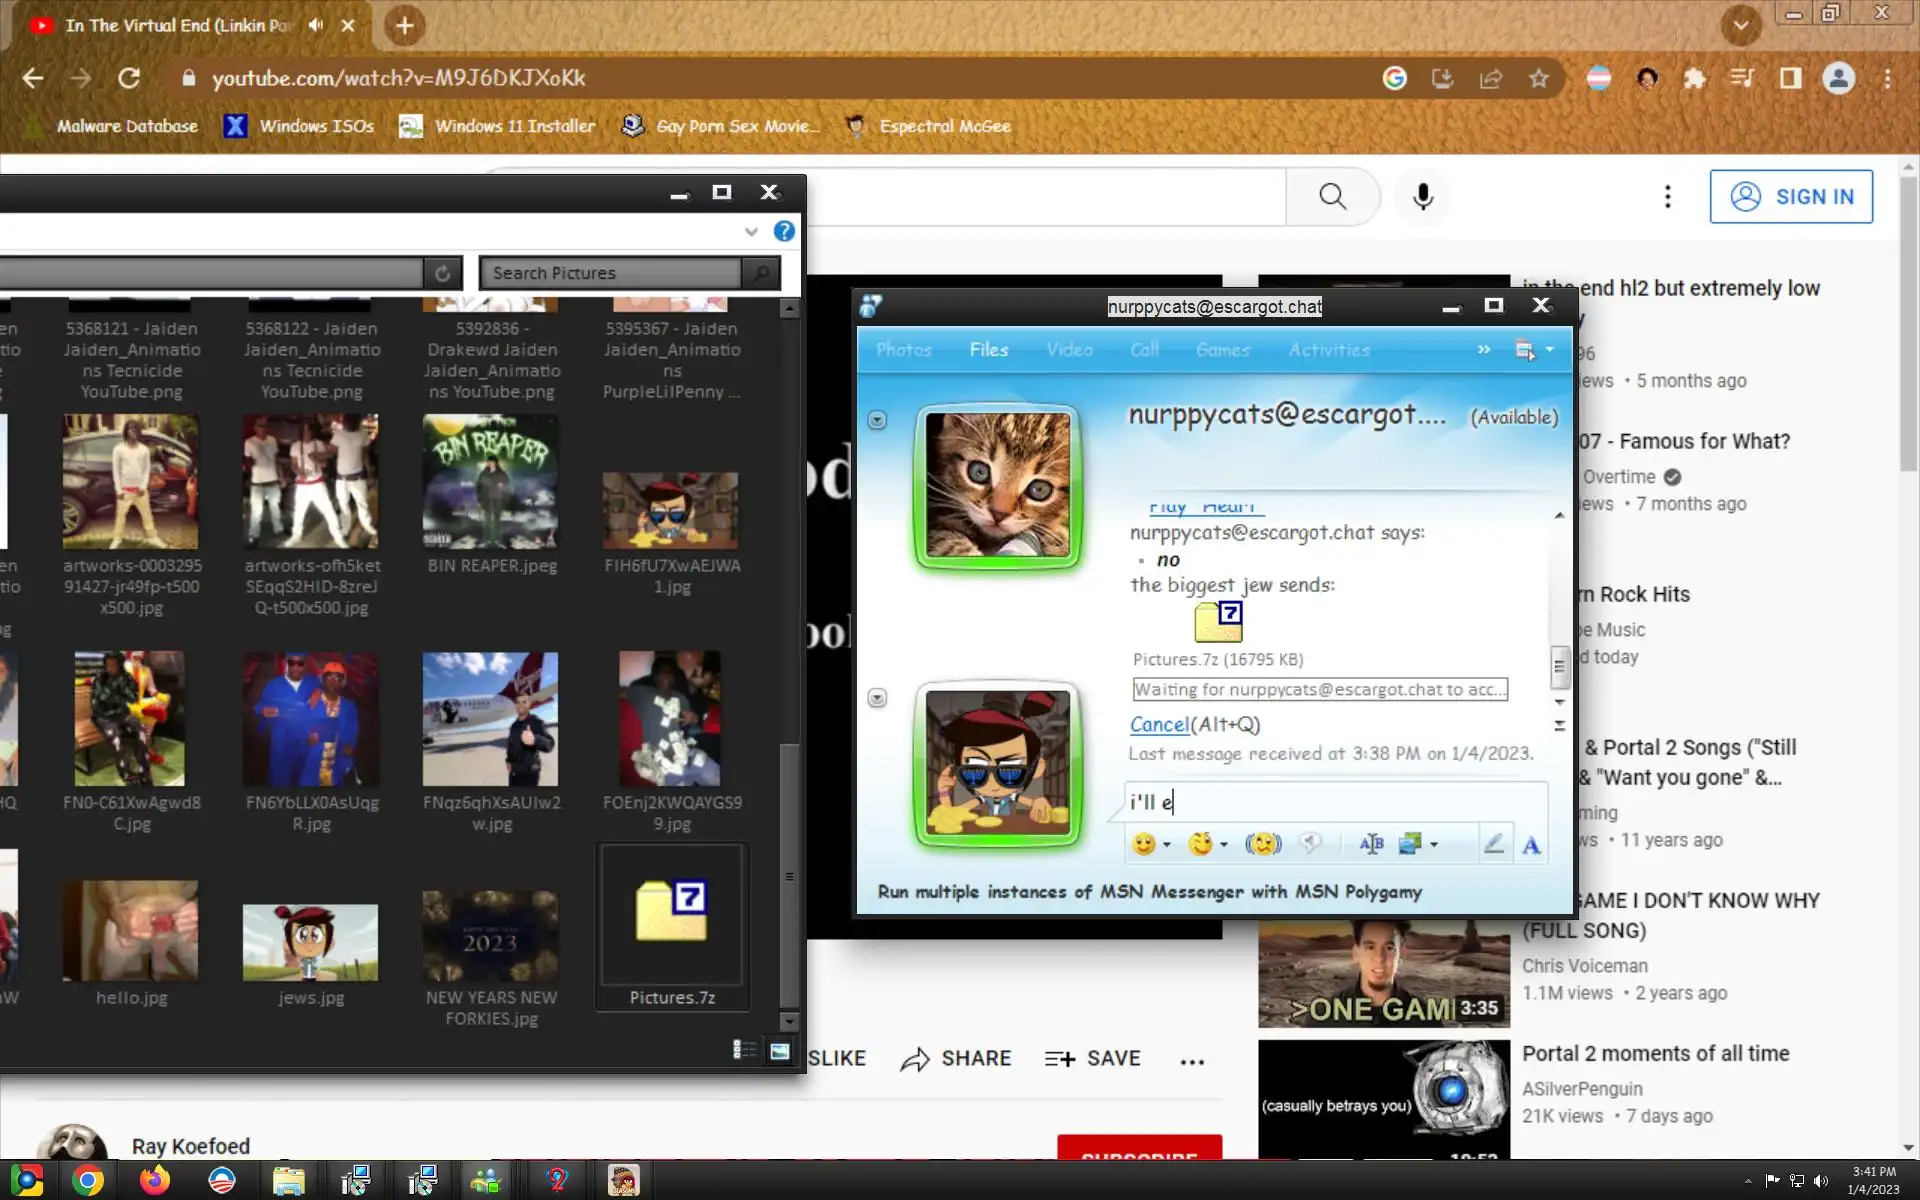Switch Explorer to large thumbnails view
1920x1200 pixels.
click(x=780, y=1050)
